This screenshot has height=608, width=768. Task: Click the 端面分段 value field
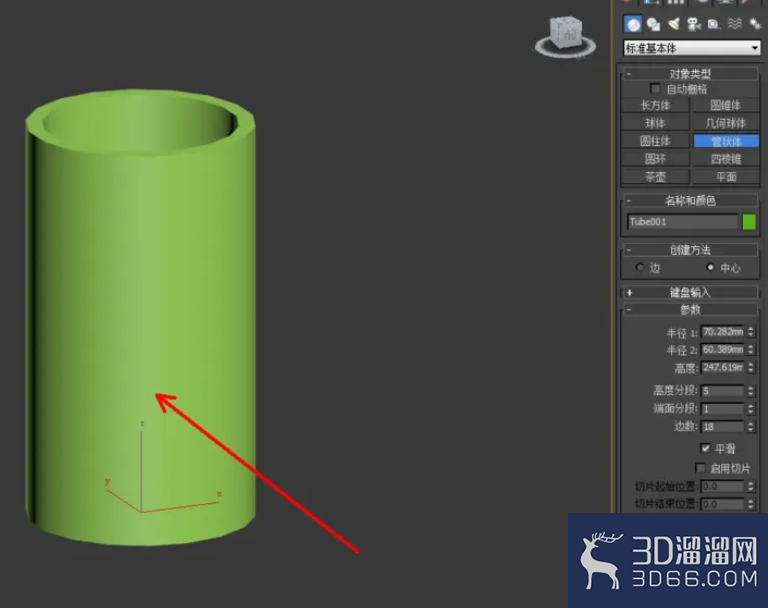[x=722, y=409]
